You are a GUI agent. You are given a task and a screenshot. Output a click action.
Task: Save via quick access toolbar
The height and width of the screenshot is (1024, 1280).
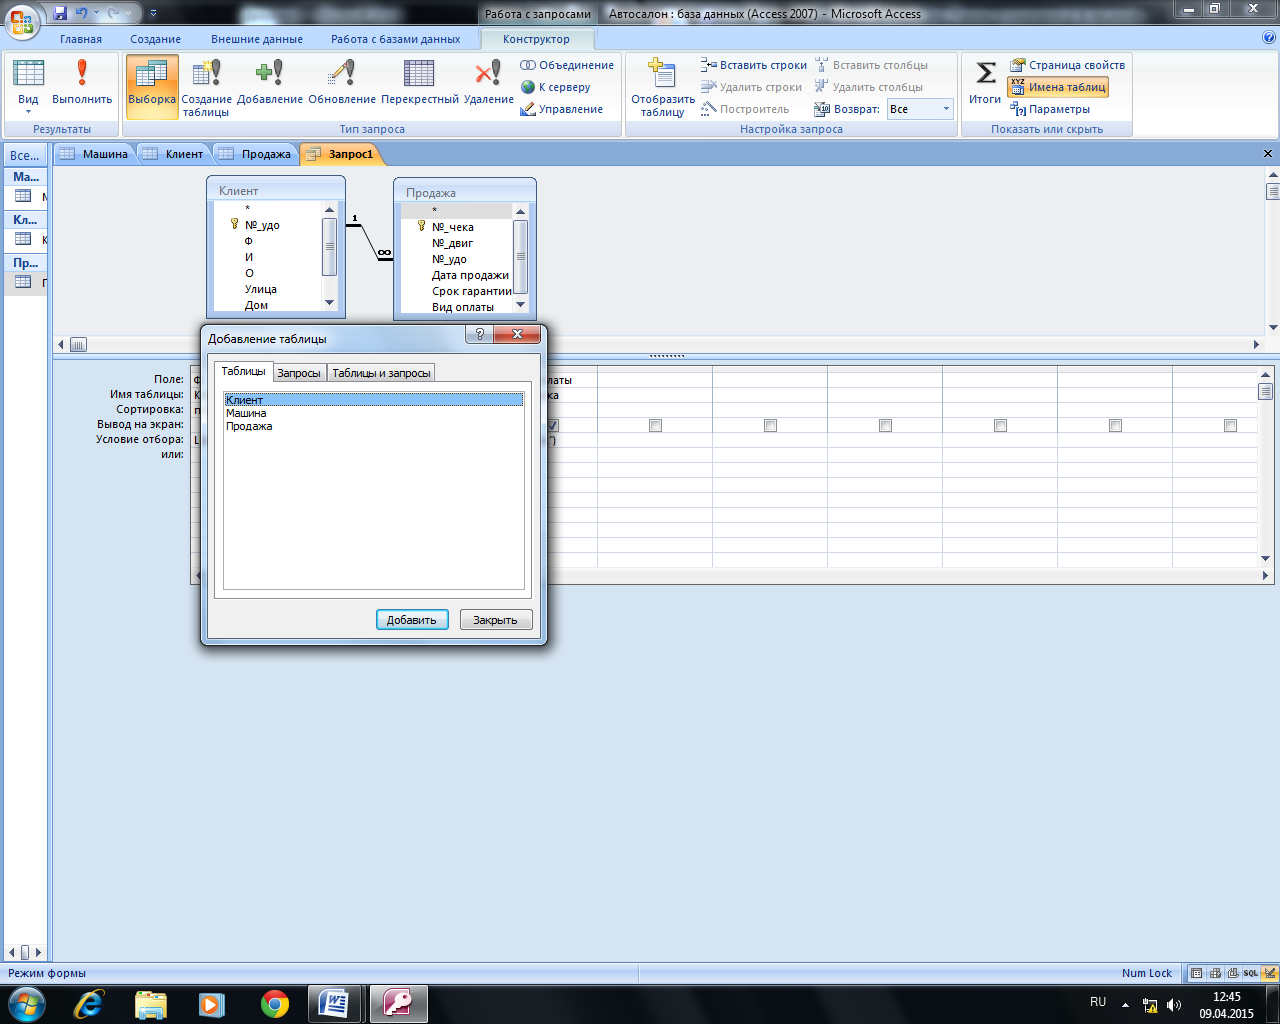pos(61,14)
